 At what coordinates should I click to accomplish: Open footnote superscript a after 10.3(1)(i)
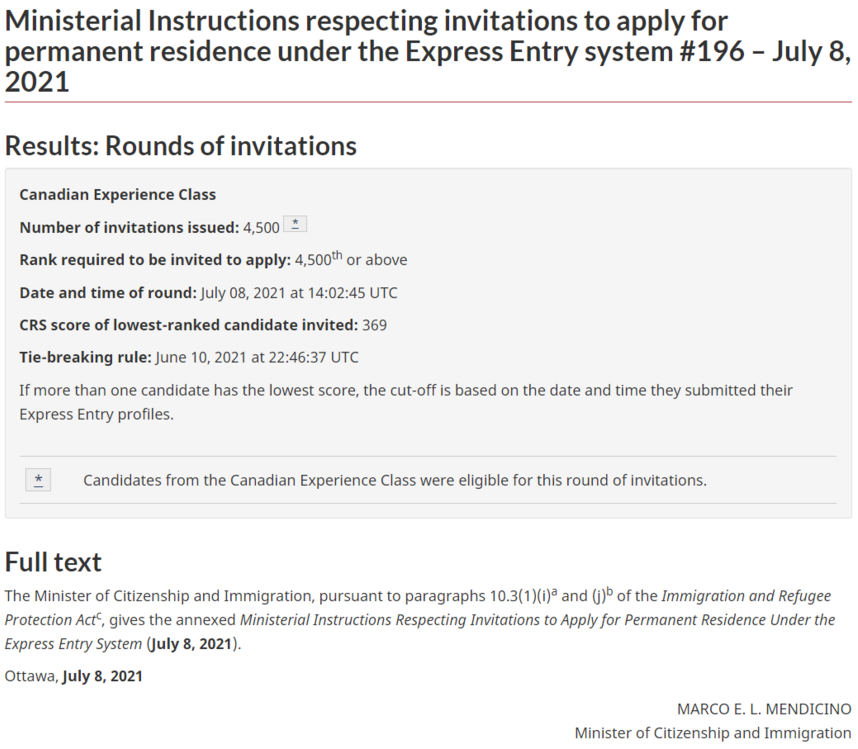tap(553, 592)
